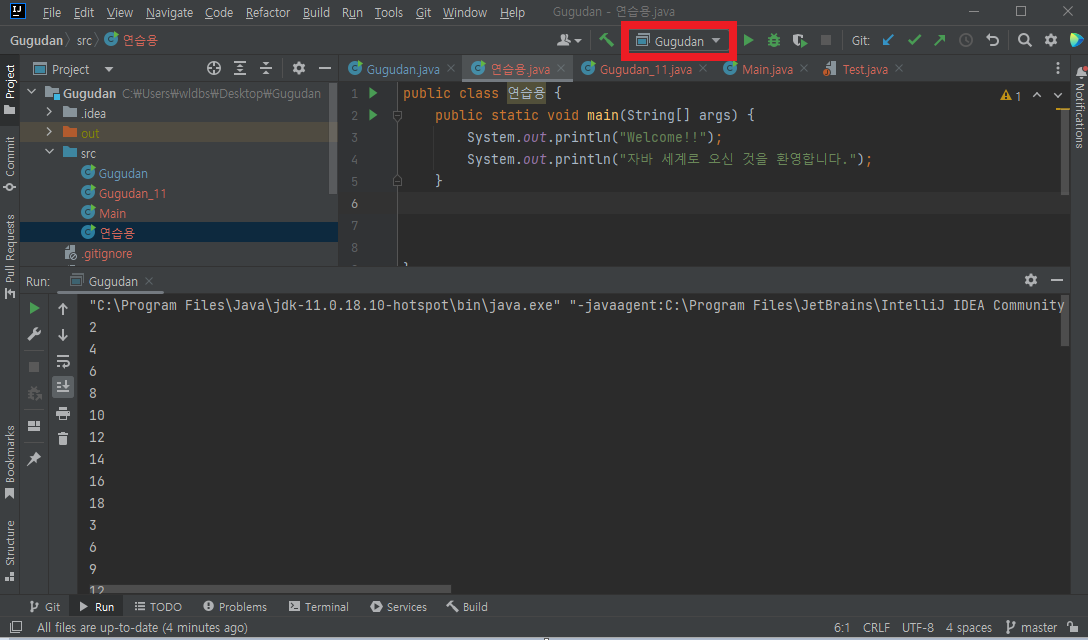Click master branch in status bar
Screen dimensions: 1088x640
[1032, 628]
